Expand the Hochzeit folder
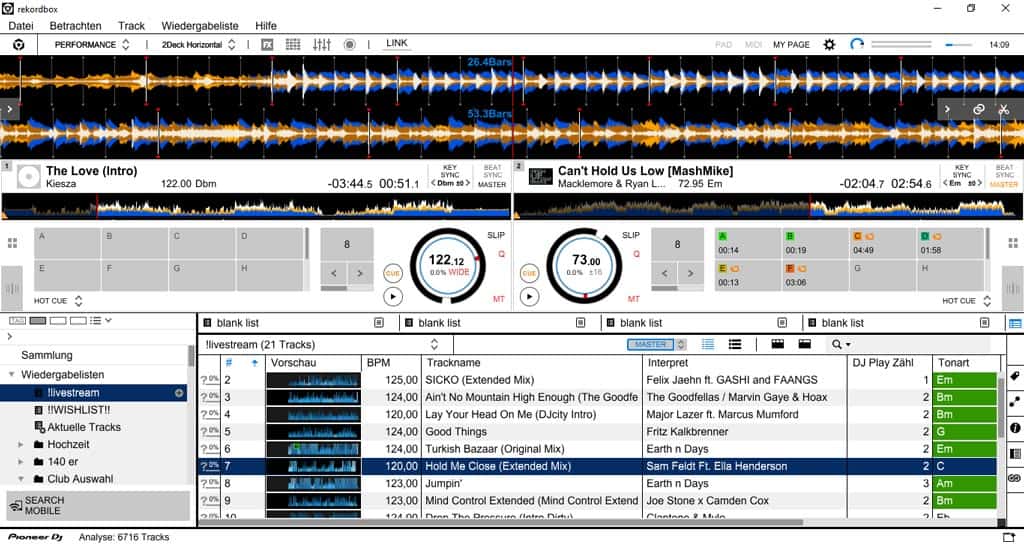 pyautogui.click(x=21, y=445)
